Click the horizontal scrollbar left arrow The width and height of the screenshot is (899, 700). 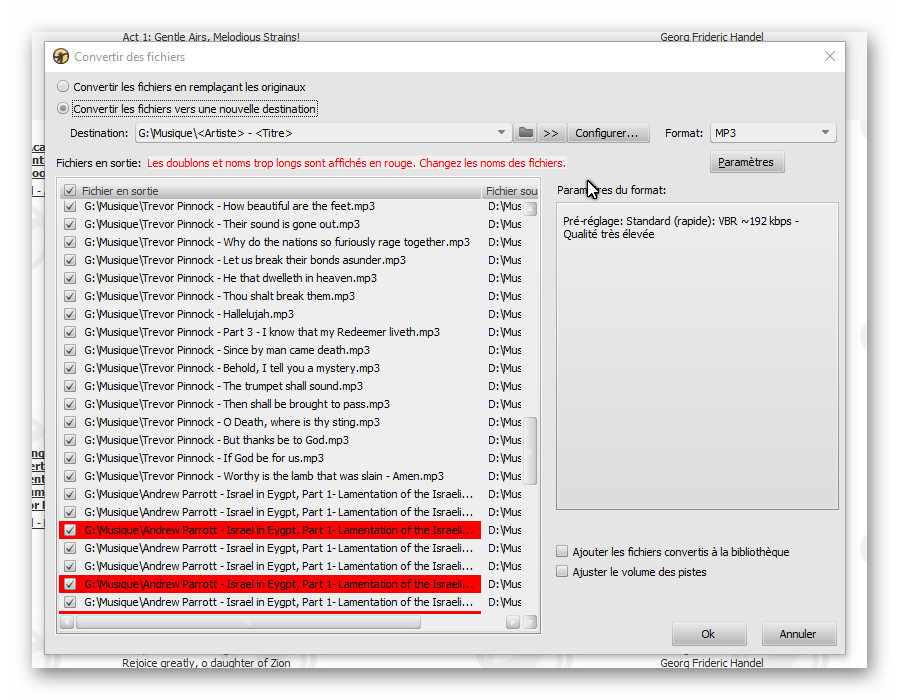(x=67, y=622)
